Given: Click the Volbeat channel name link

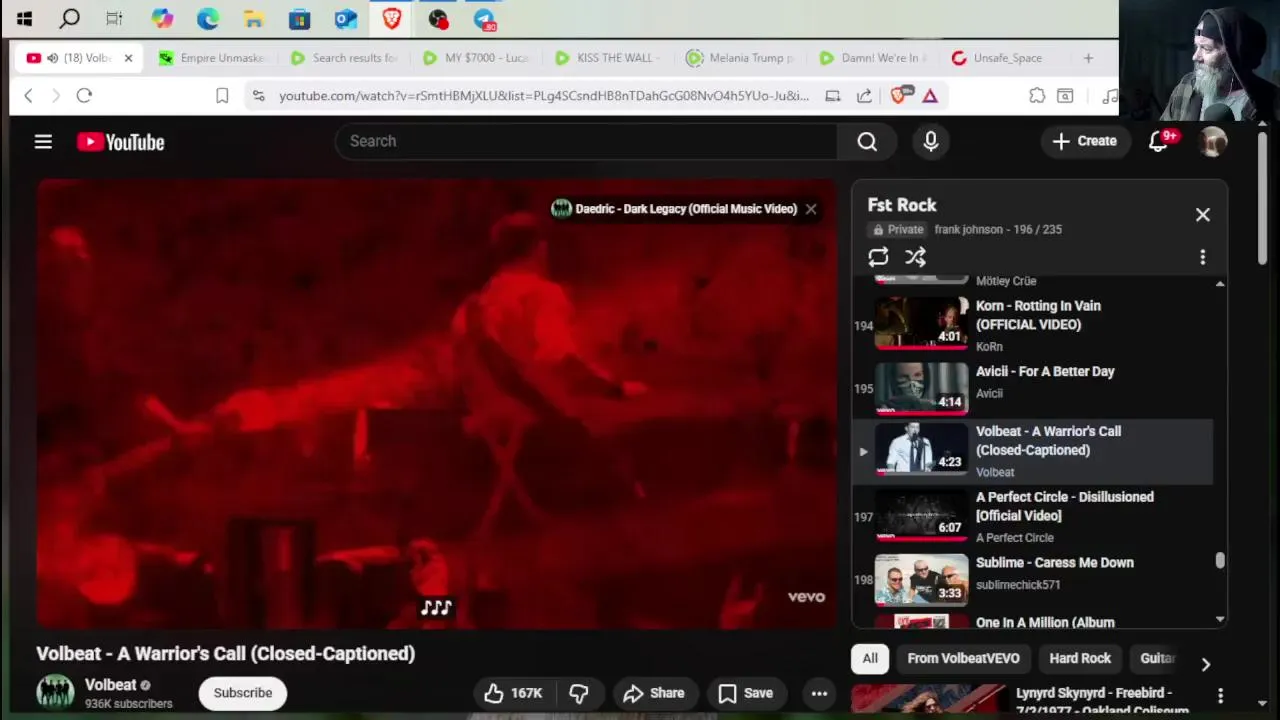Looking at the screenshot, I should (x=110, y=685).
